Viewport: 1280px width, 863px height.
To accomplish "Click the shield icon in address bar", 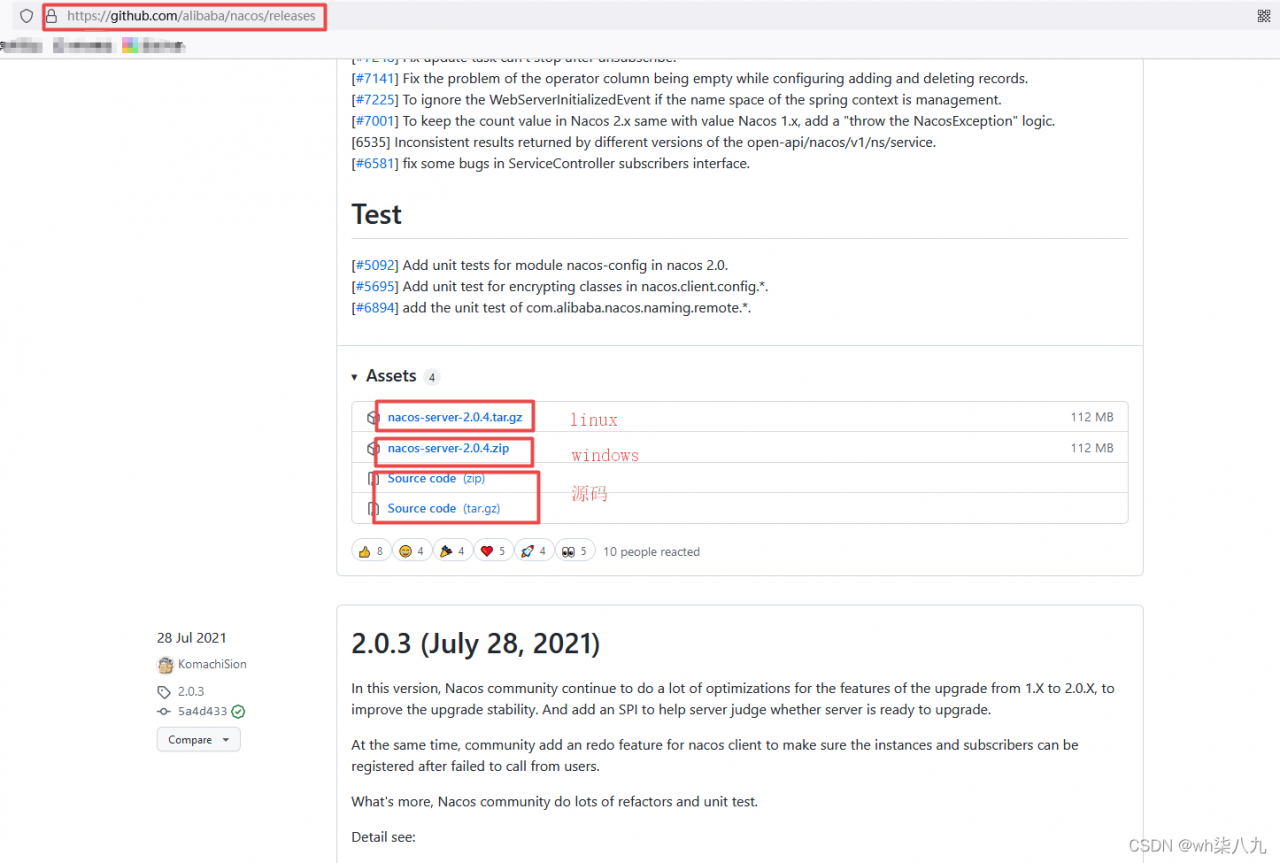I will (x=26, y=16).
